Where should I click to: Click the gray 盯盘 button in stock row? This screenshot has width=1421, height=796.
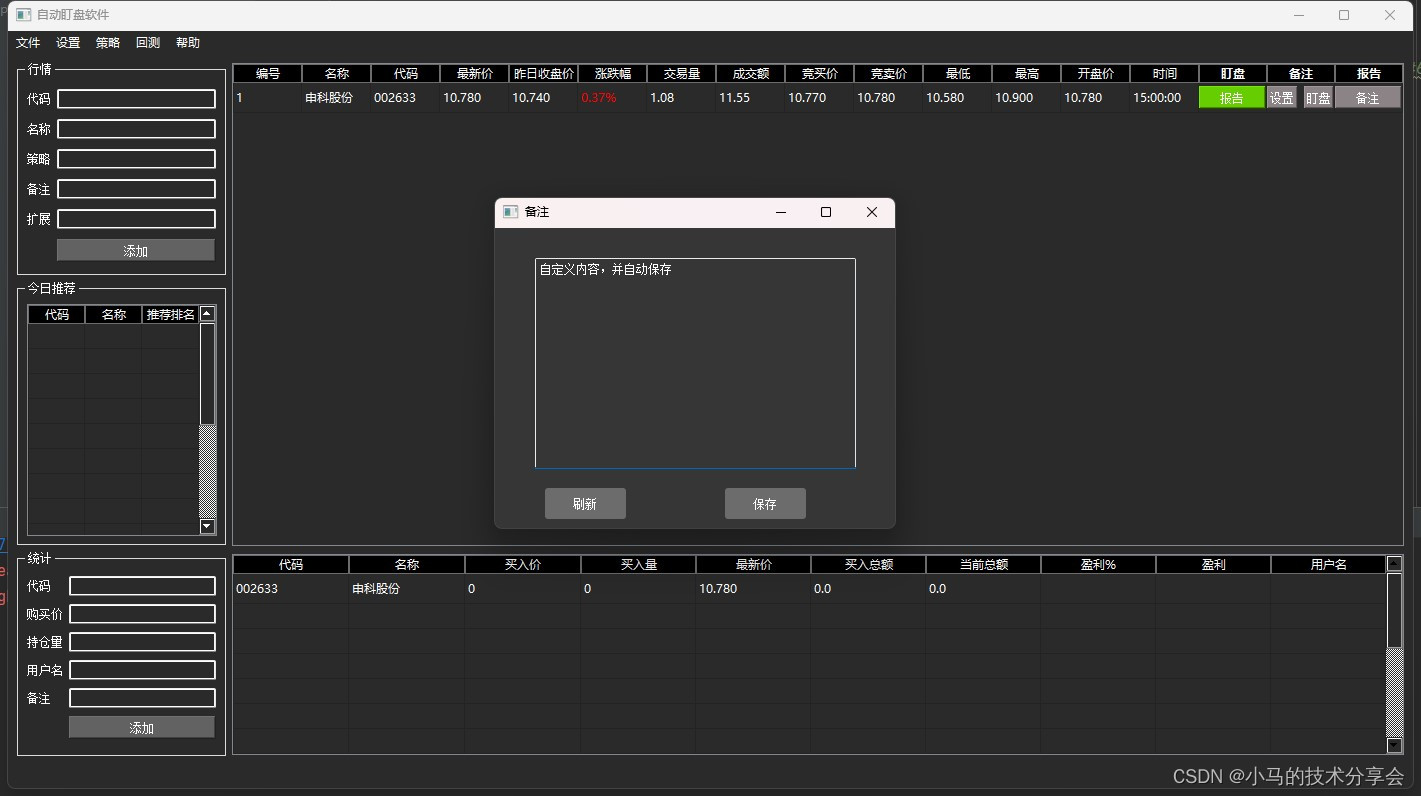click(x=1318, y=98)
